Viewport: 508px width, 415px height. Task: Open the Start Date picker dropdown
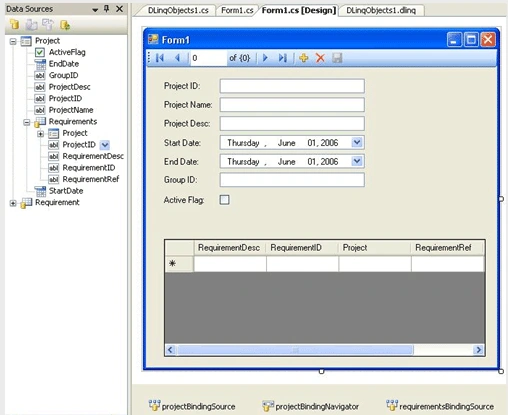(x=357, y=143)
